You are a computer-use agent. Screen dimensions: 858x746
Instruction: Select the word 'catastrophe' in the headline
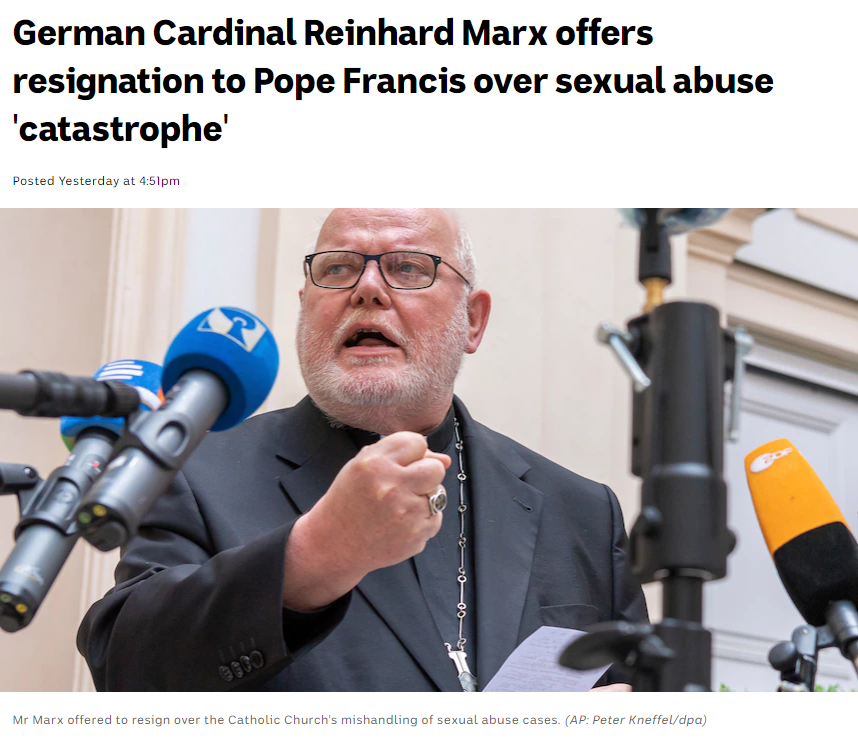(120, 129)
